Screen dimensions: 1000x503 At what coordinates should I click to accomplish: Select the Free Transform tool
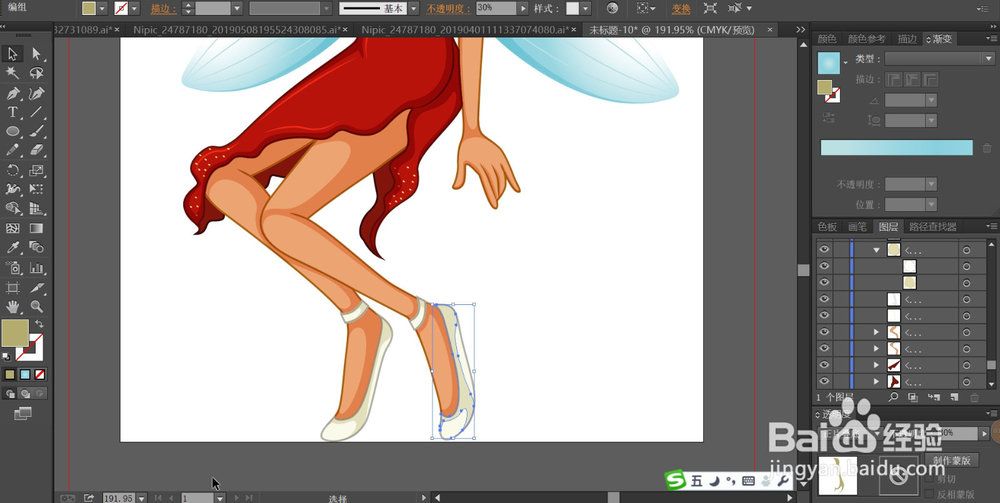(x=36, y=189)
